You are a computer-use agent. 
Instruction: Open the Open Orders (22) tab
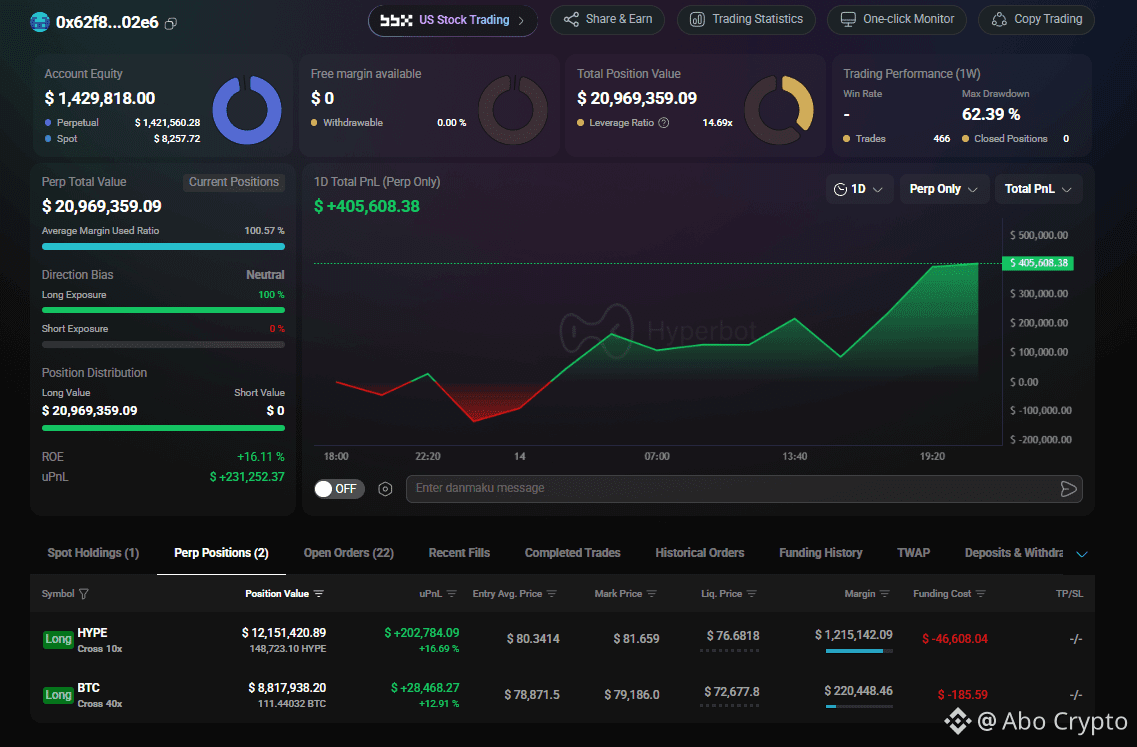pyautogui.click(x=349, y=553)
